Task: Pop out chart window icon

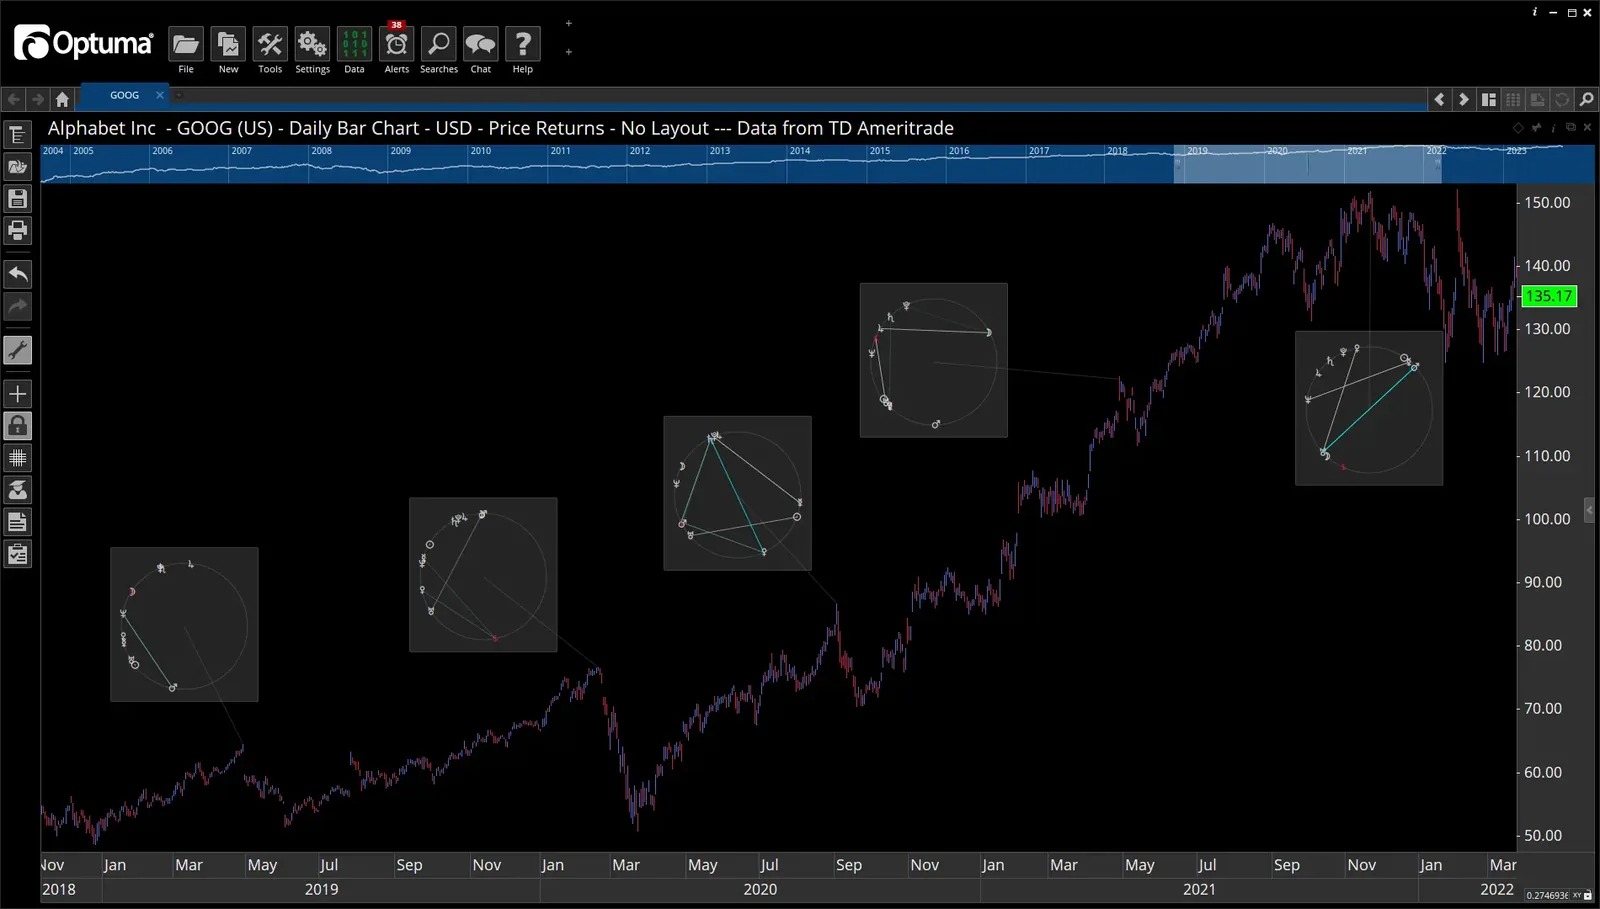Action: tap(1570, 127)
